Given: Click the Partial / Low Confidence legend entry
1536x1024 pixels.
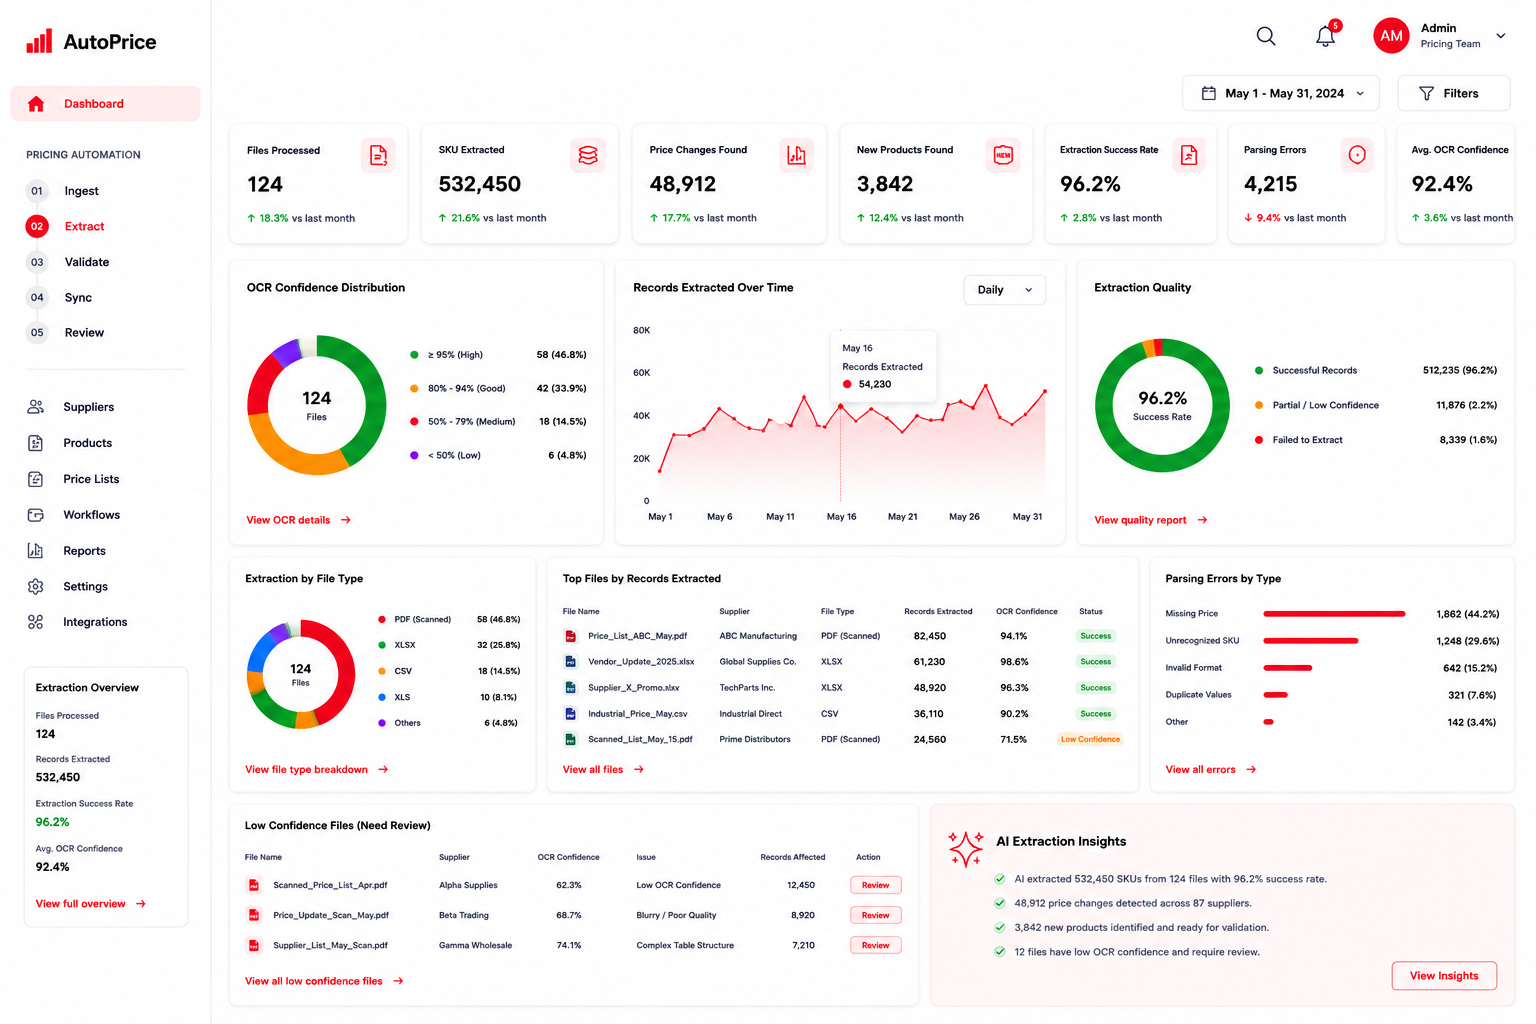Looking at the screenshot, I should tap(1317, 405).
